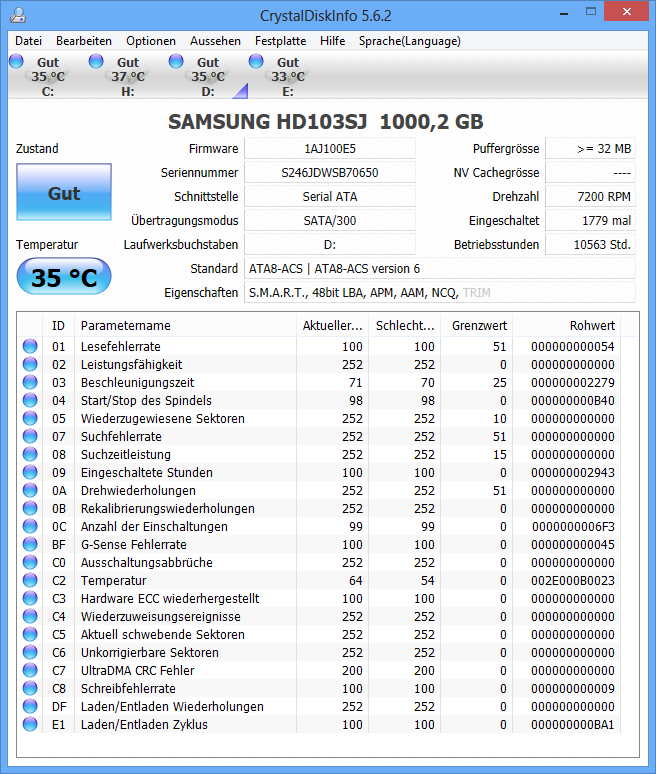656x774 pixels.
Task: Click the Rohwert column header
Action: coord(567,325)
